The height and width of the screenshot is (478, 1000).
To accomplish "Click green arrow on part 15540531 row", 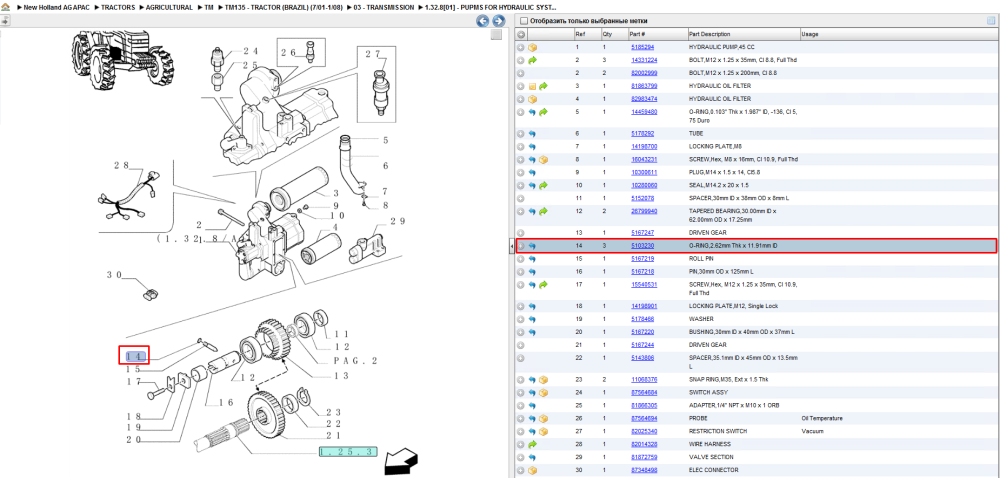I will click(543, 284).
